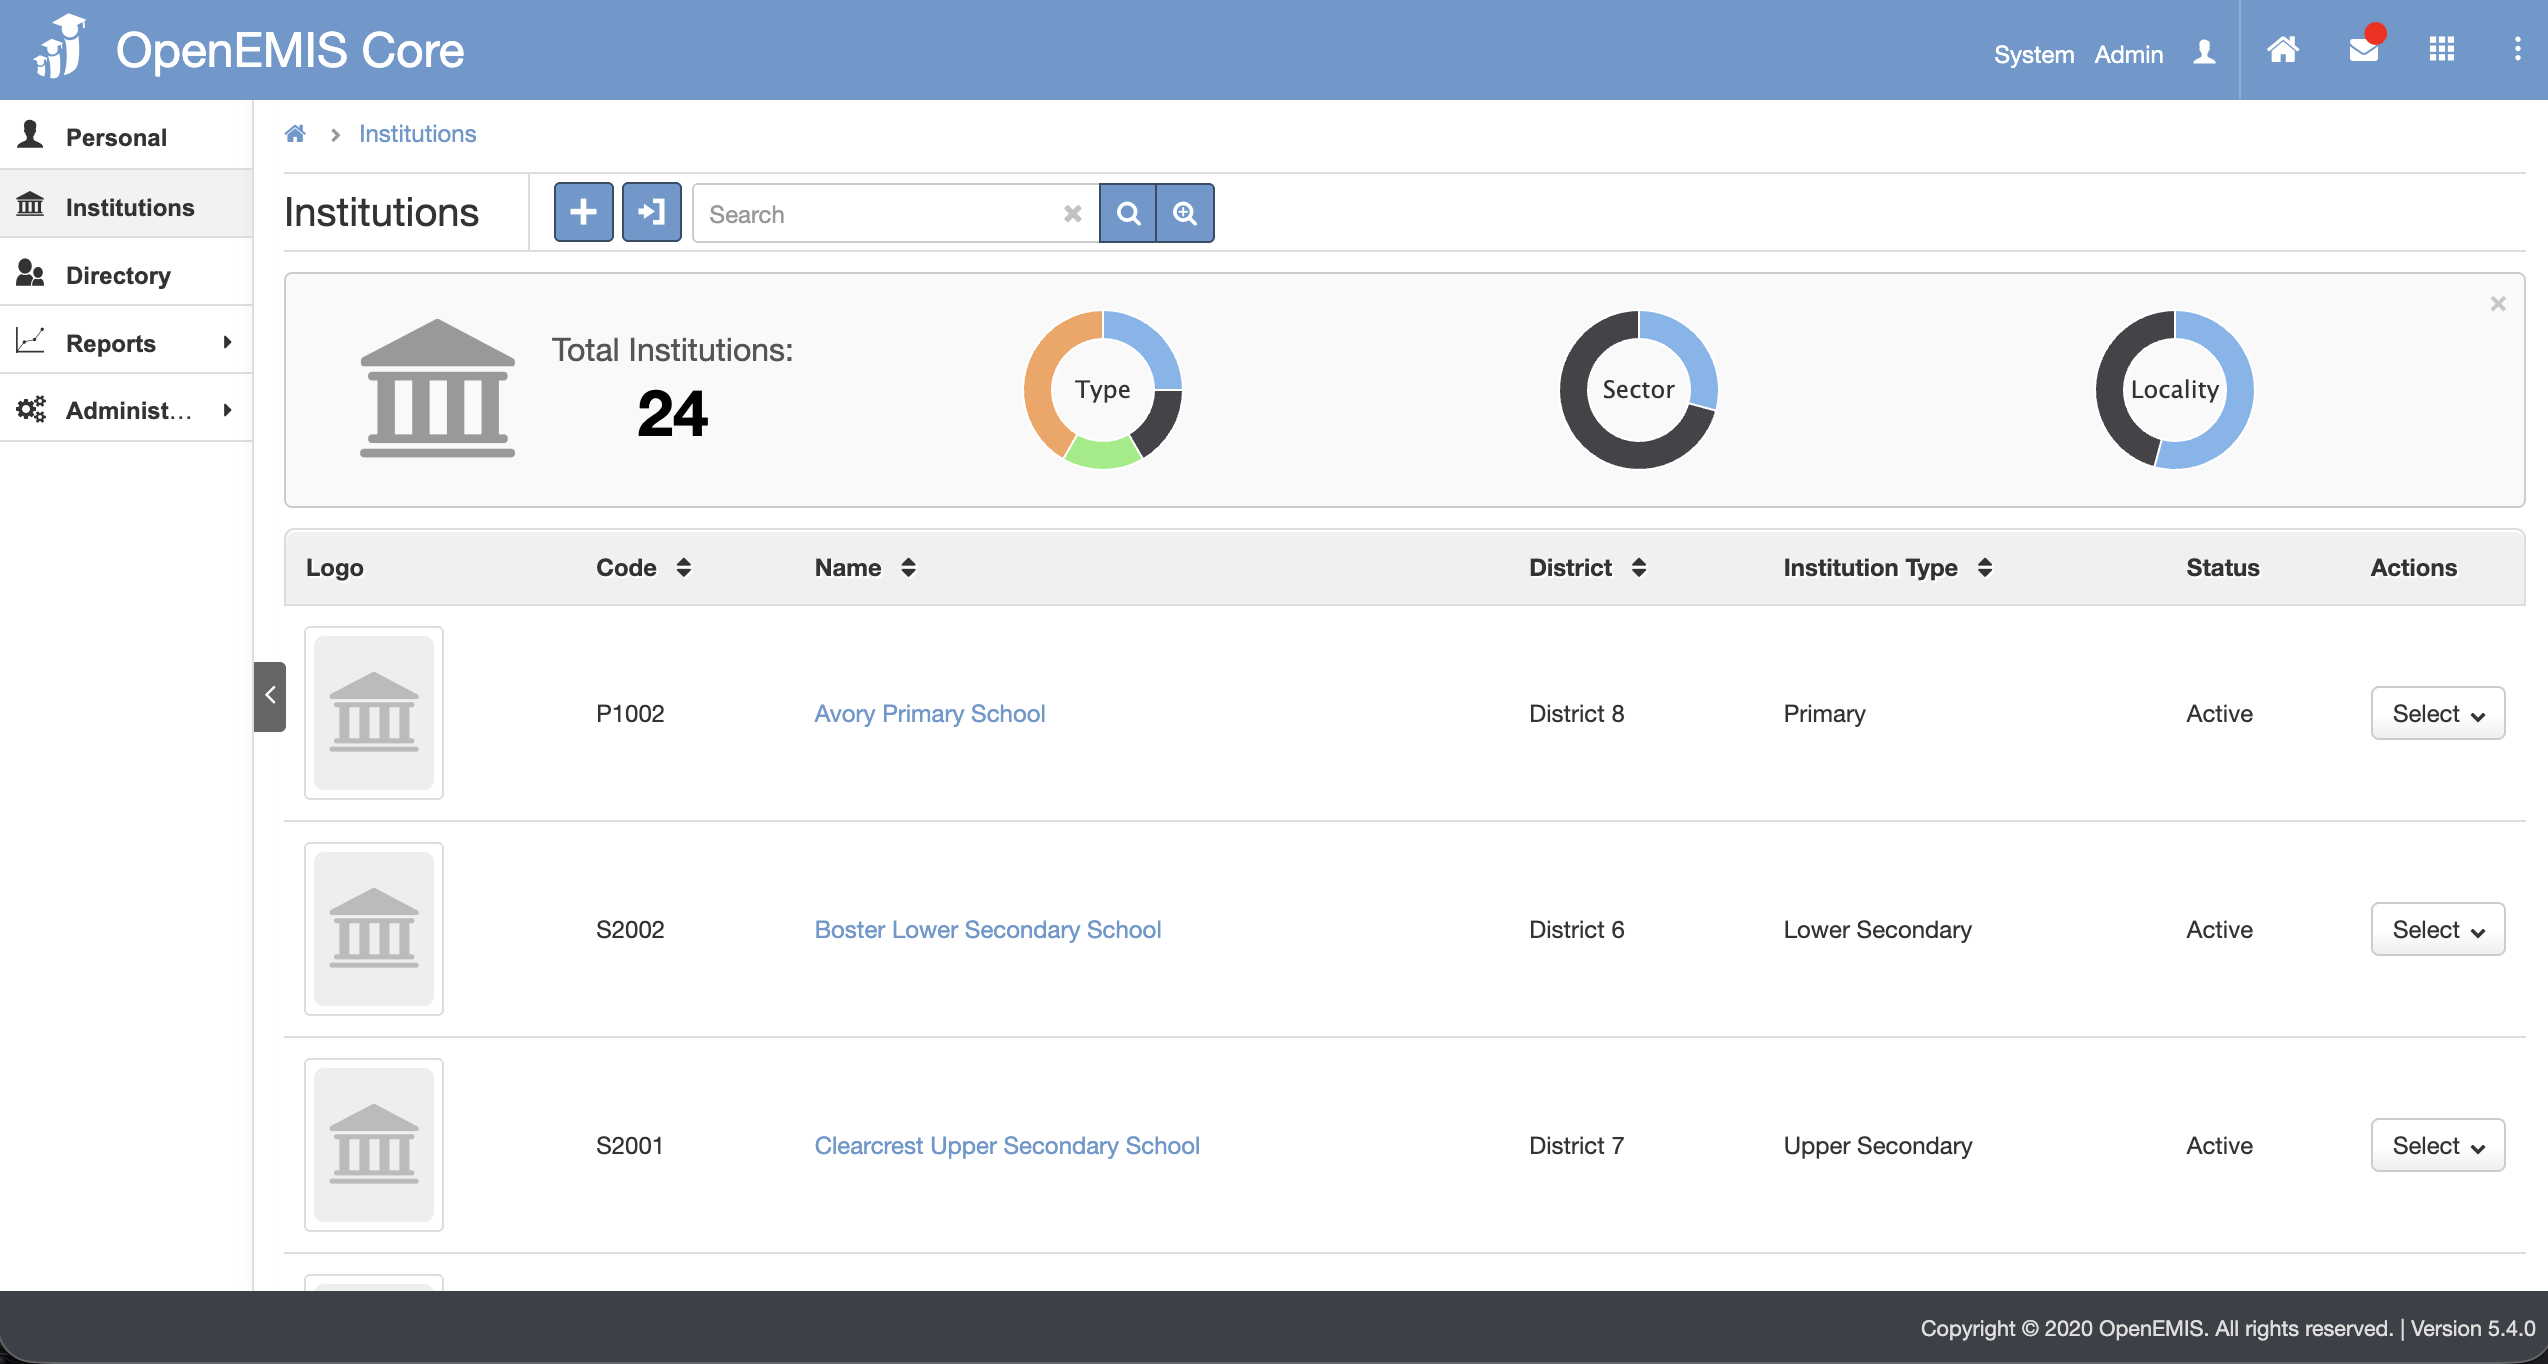Open Personal in the sidebar
Image resolution: width=2548 pixels, height=1364 pixels.
(x=116, y=137)
